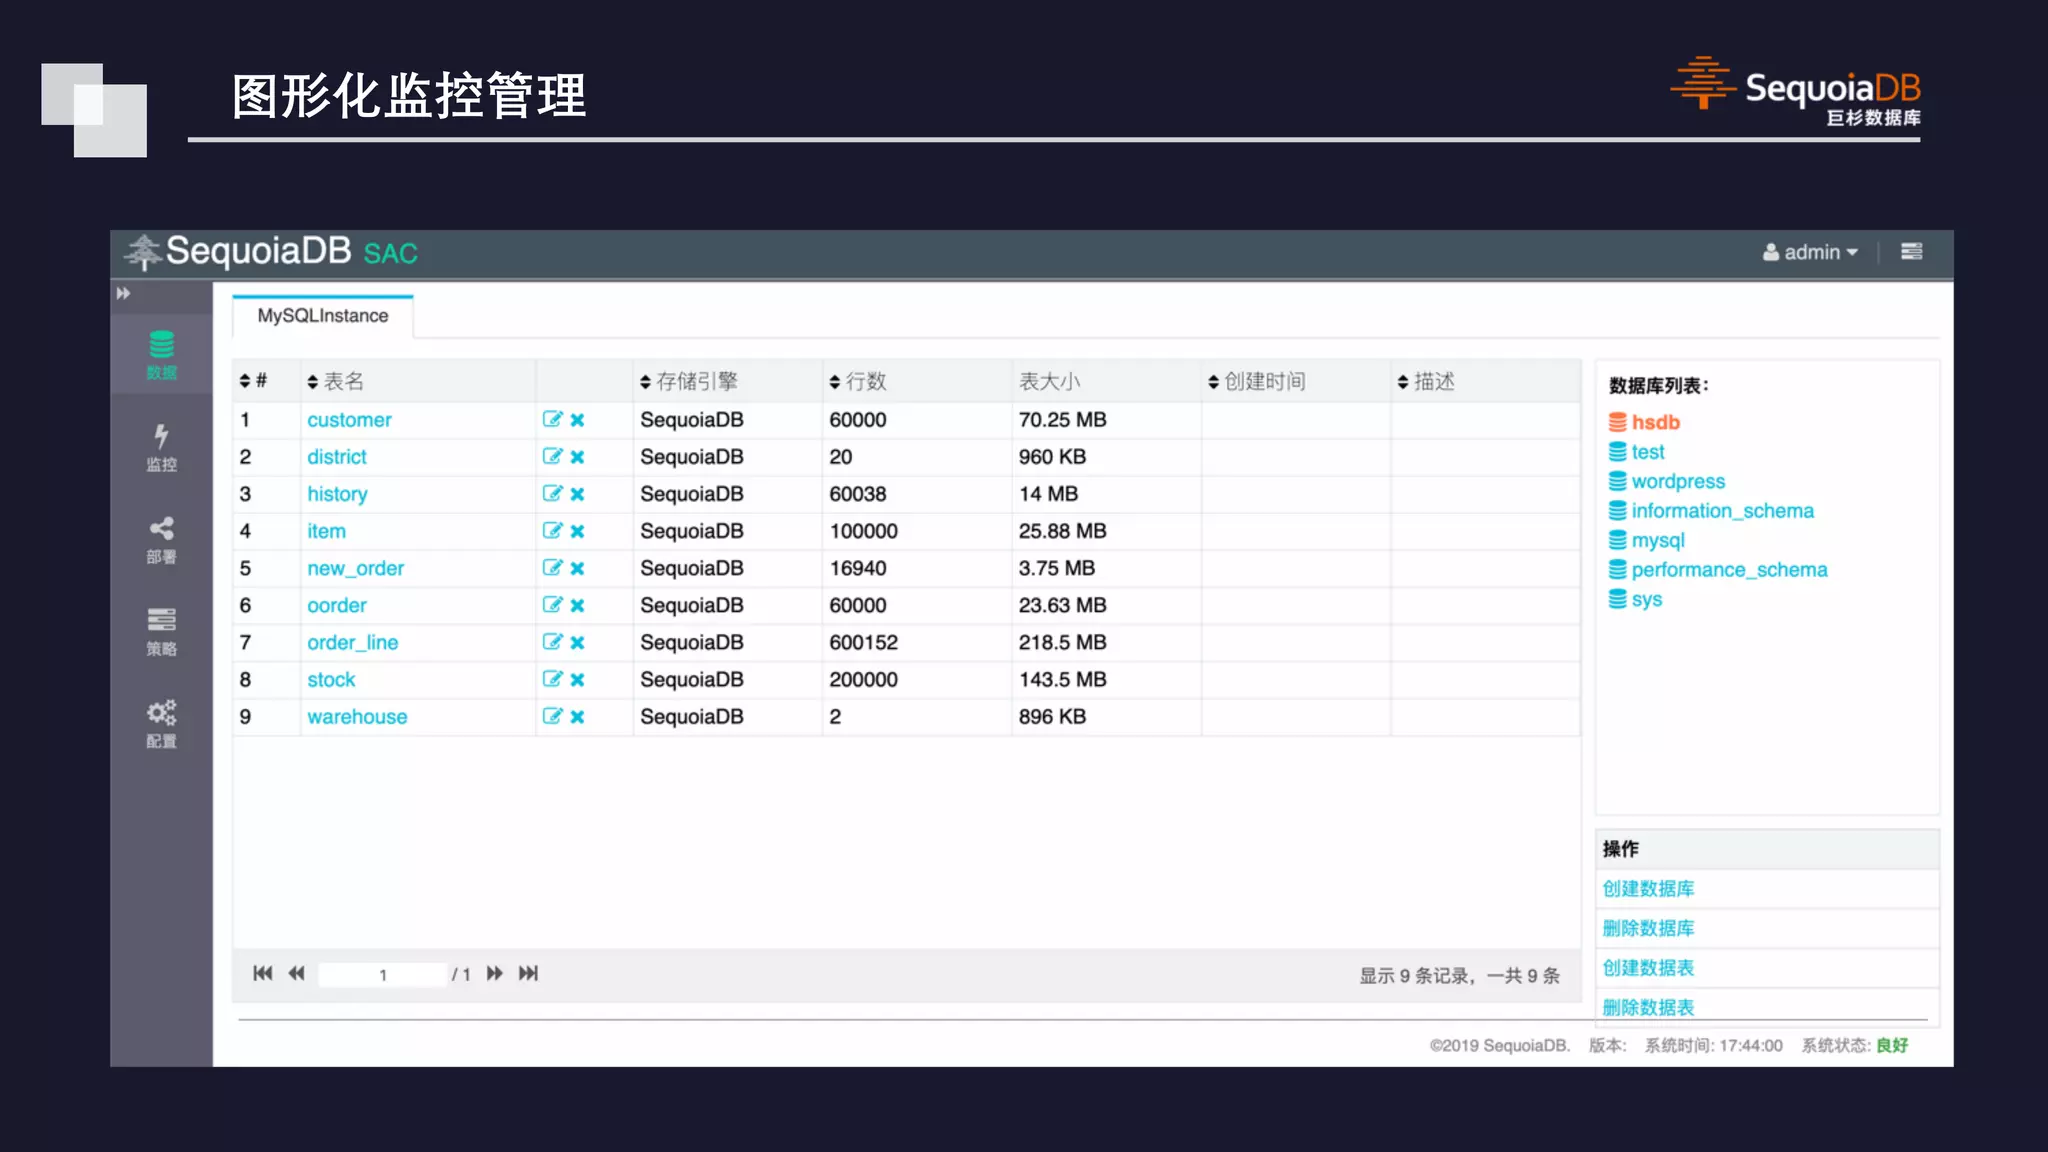Viewport: 2048px width, 1152px height.
Task: Click the 创建数据库 link
Action: click(x=1648, y=888)
